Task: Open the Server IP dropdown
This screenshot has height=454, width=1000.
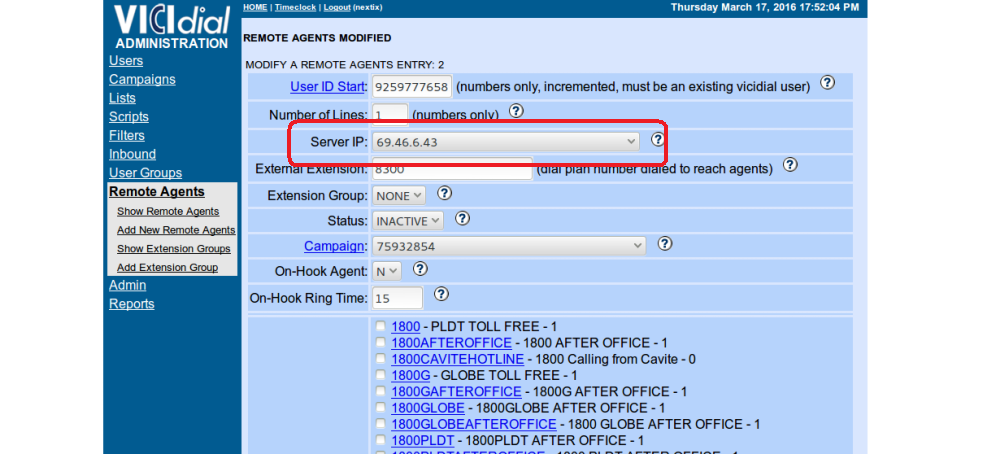Action: [506, 142]
